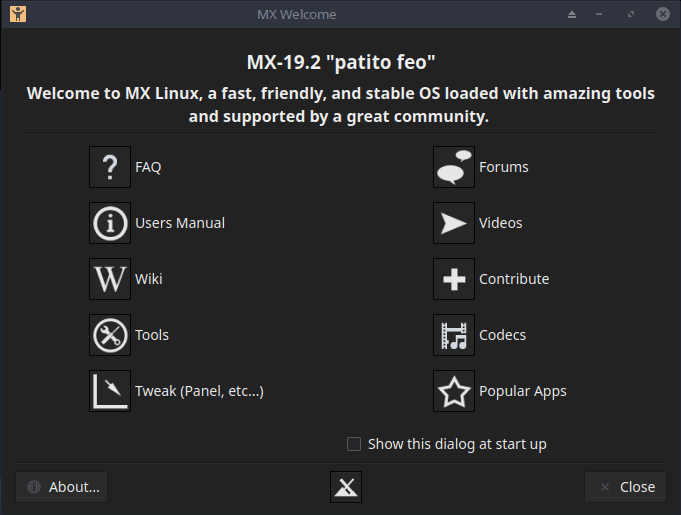Open the FAQ question mark icon
The image size is (681, 515).
tap(110, 167)
